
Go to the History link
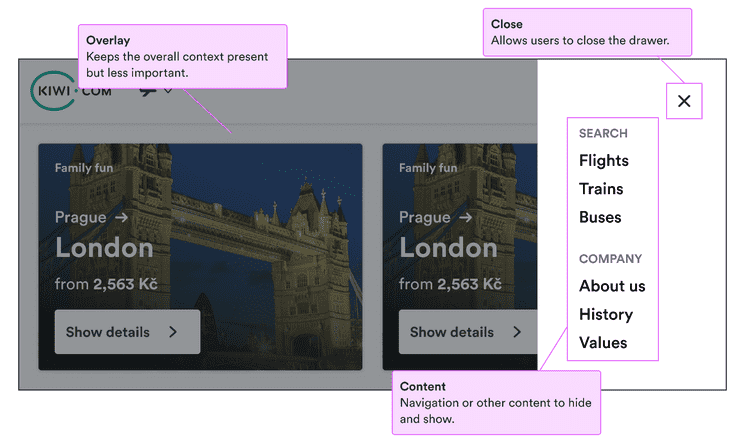[605, 314]
